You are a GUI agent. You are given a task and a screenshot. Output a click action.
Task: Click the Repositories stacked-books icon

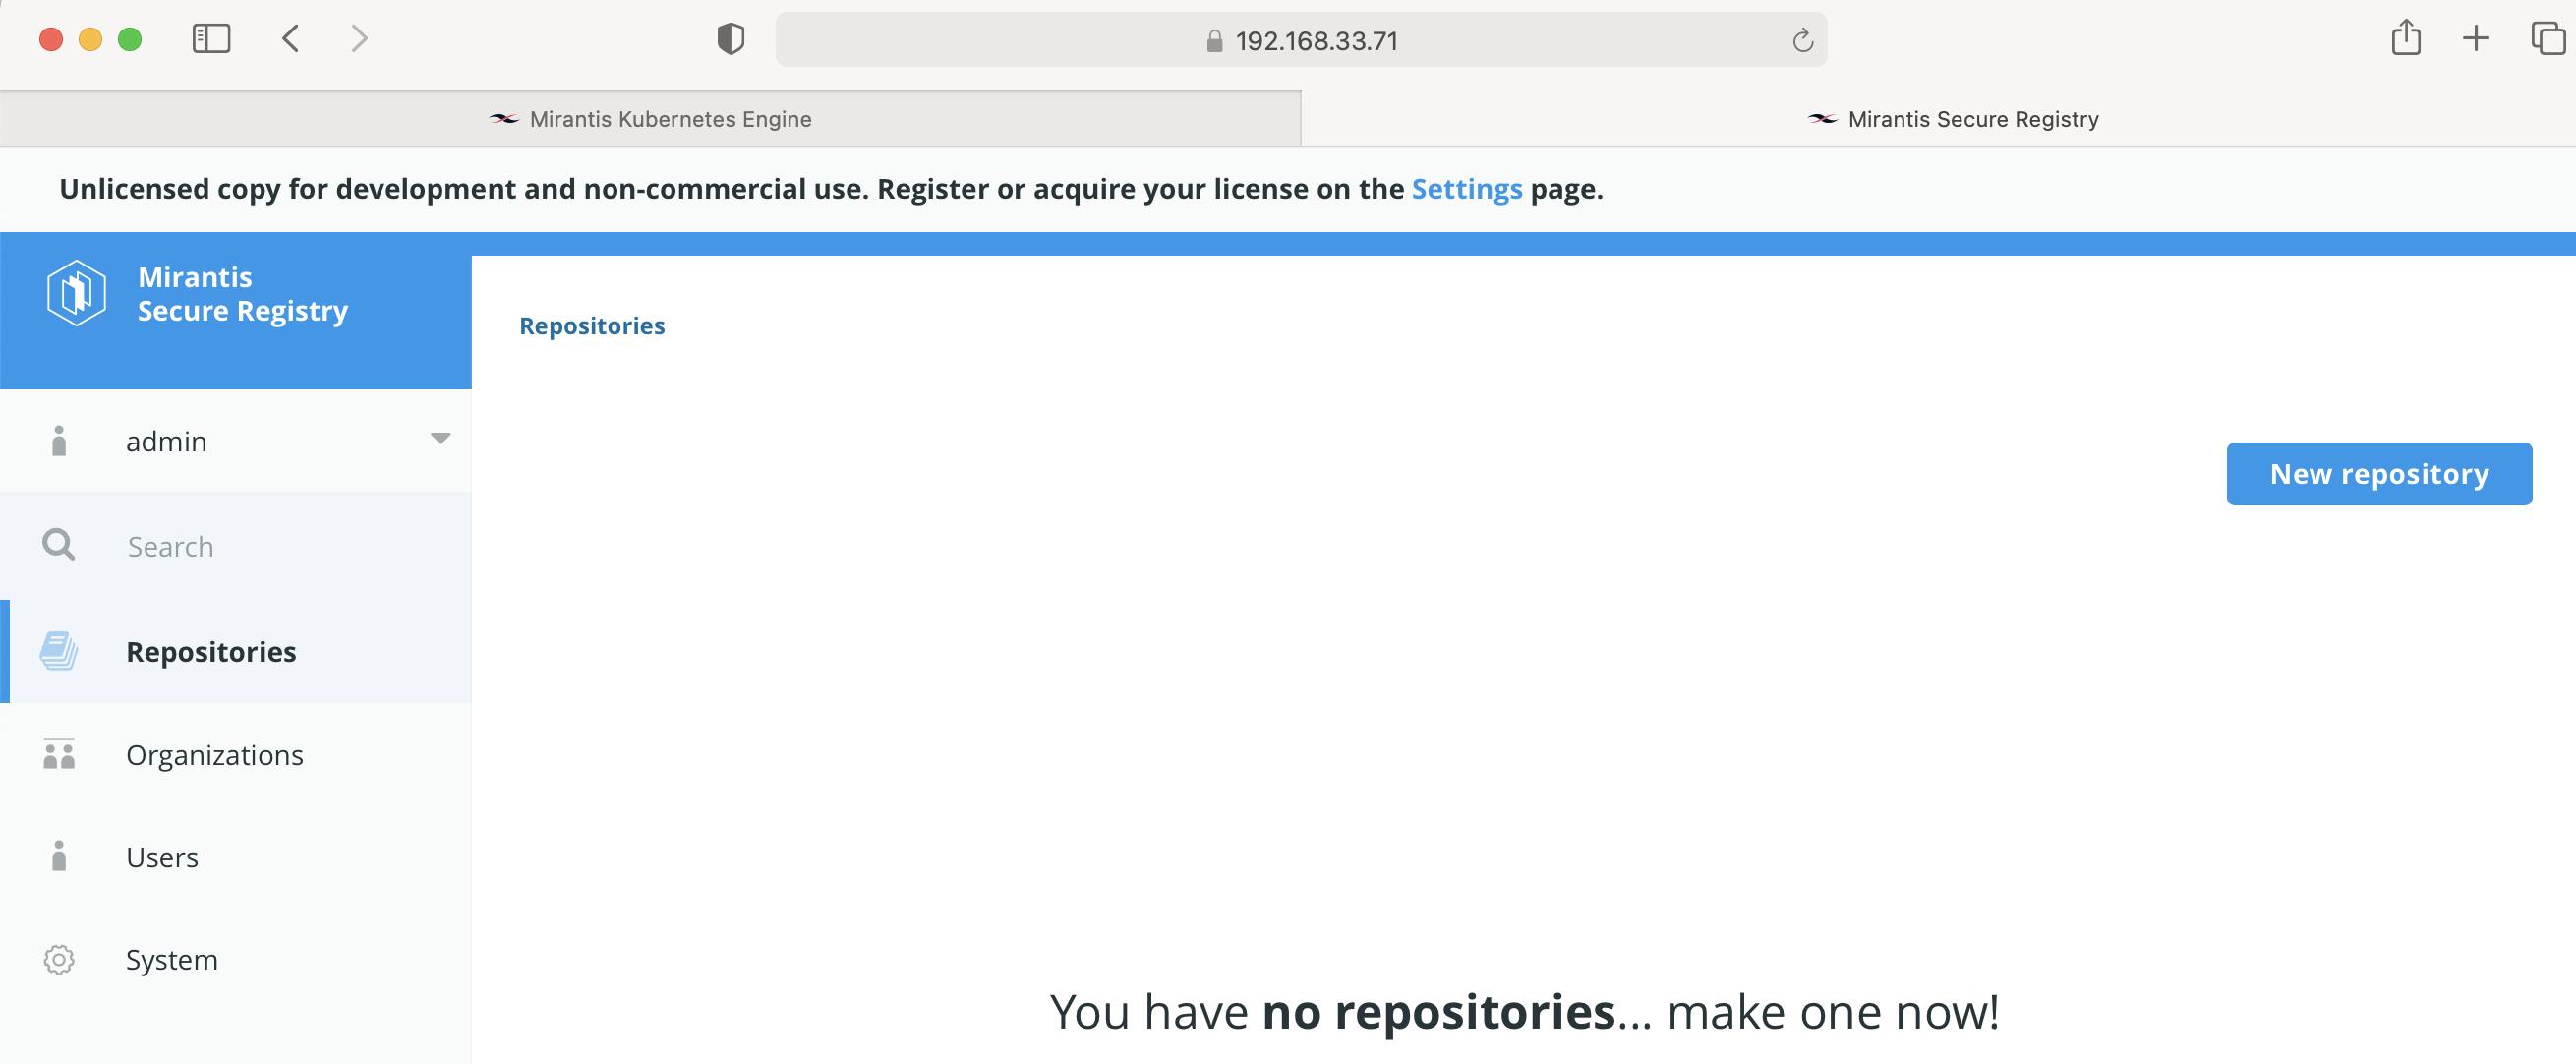(59, 651)
